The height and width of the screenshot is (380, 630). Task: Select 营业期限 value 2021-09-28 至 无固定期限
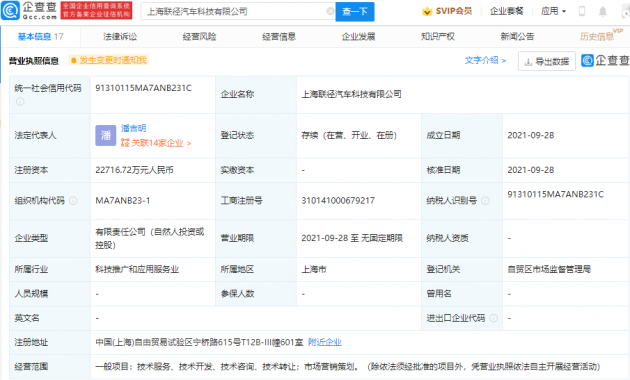[x=352, y=238]
